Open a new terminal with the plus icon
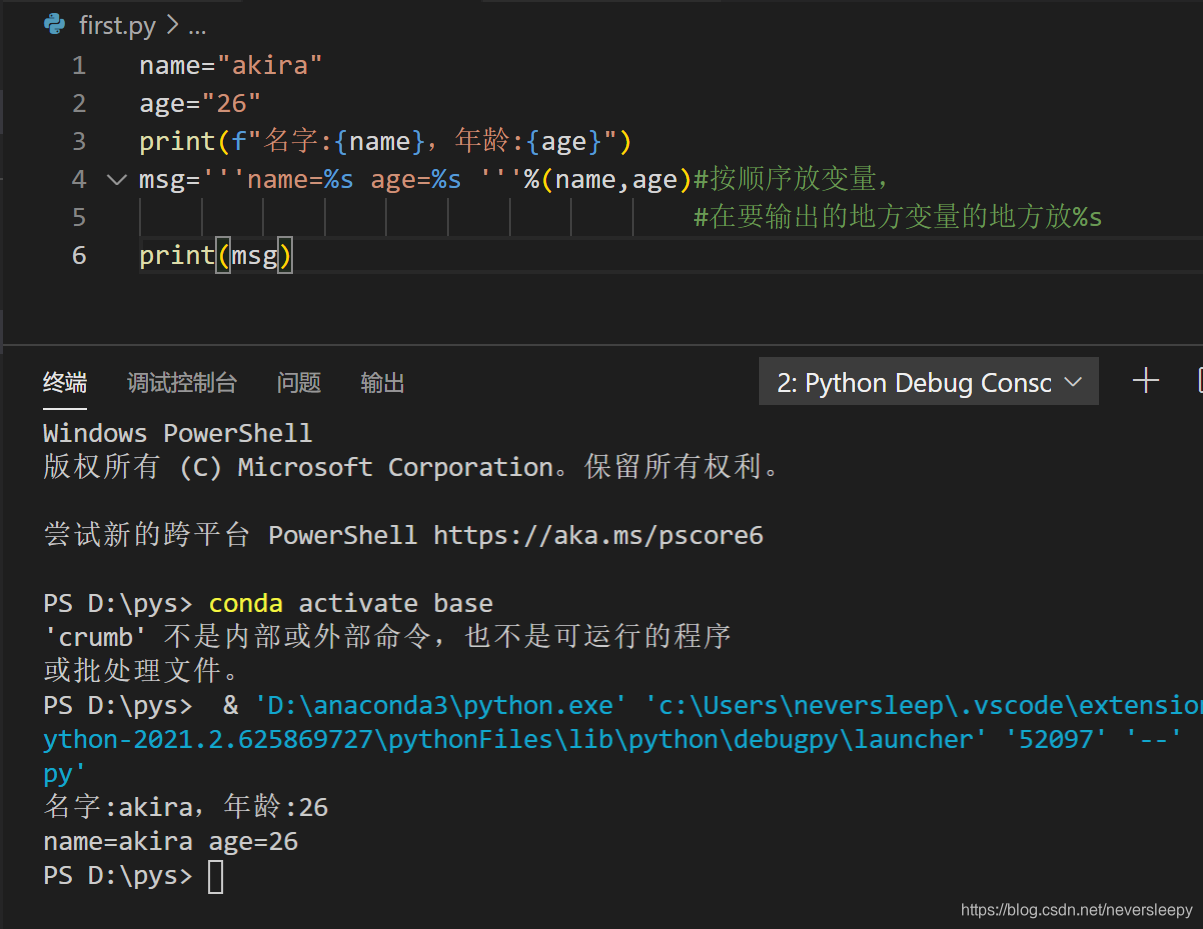Image resolution: width=1203 pixels, height=929 pixels. 1146,380
